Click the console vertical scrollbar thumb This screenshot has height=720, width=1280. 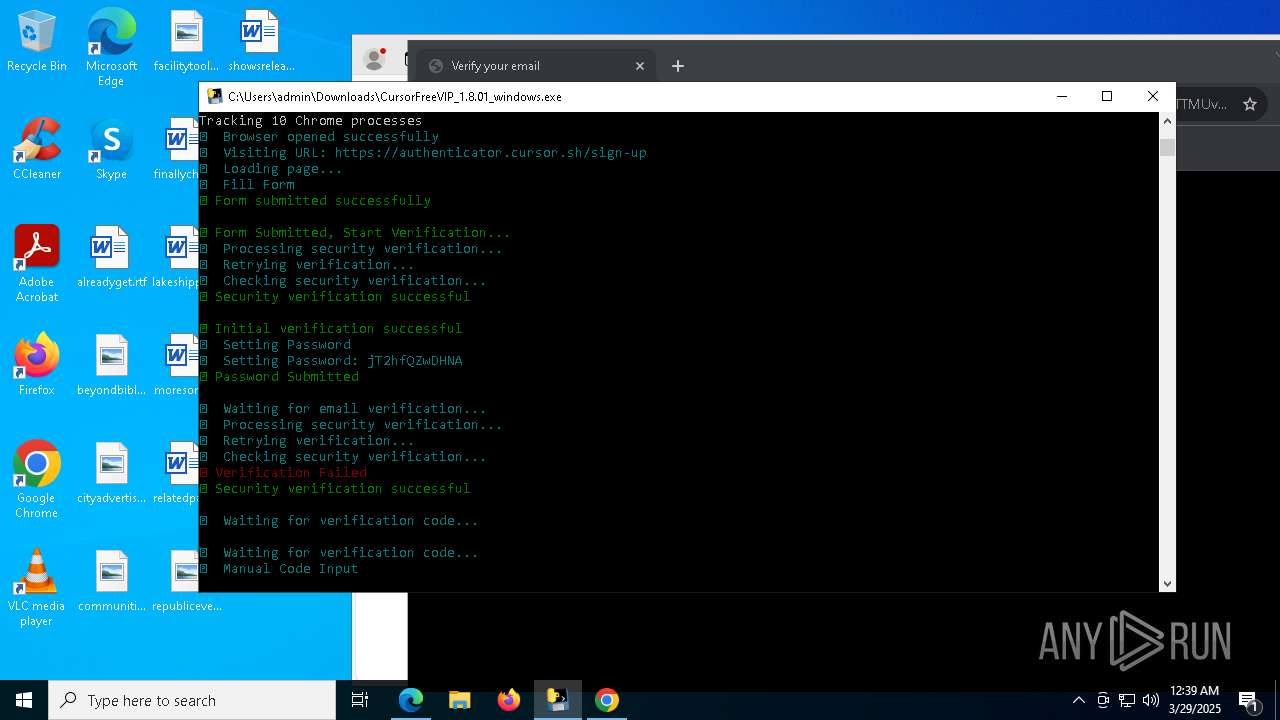click(x=1167, y=148)
